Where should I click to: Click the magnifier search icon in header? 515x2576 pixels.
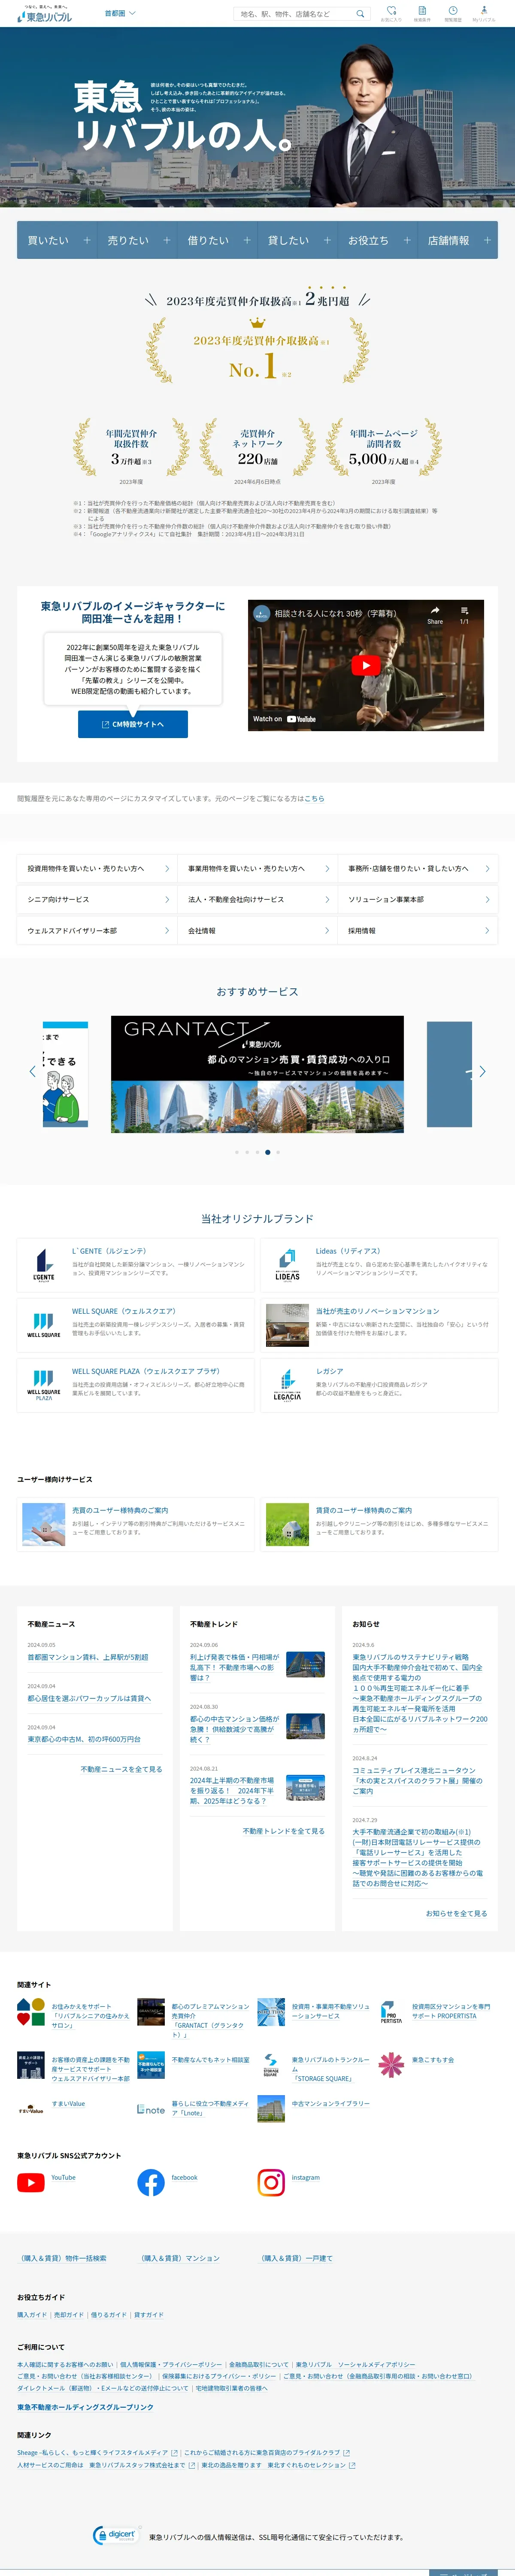[361, 14]
